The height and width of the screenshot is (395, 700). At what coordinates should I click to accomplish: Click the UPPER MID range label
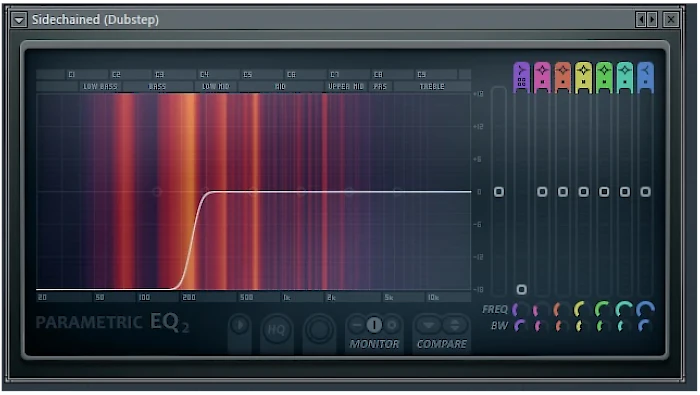346,87
